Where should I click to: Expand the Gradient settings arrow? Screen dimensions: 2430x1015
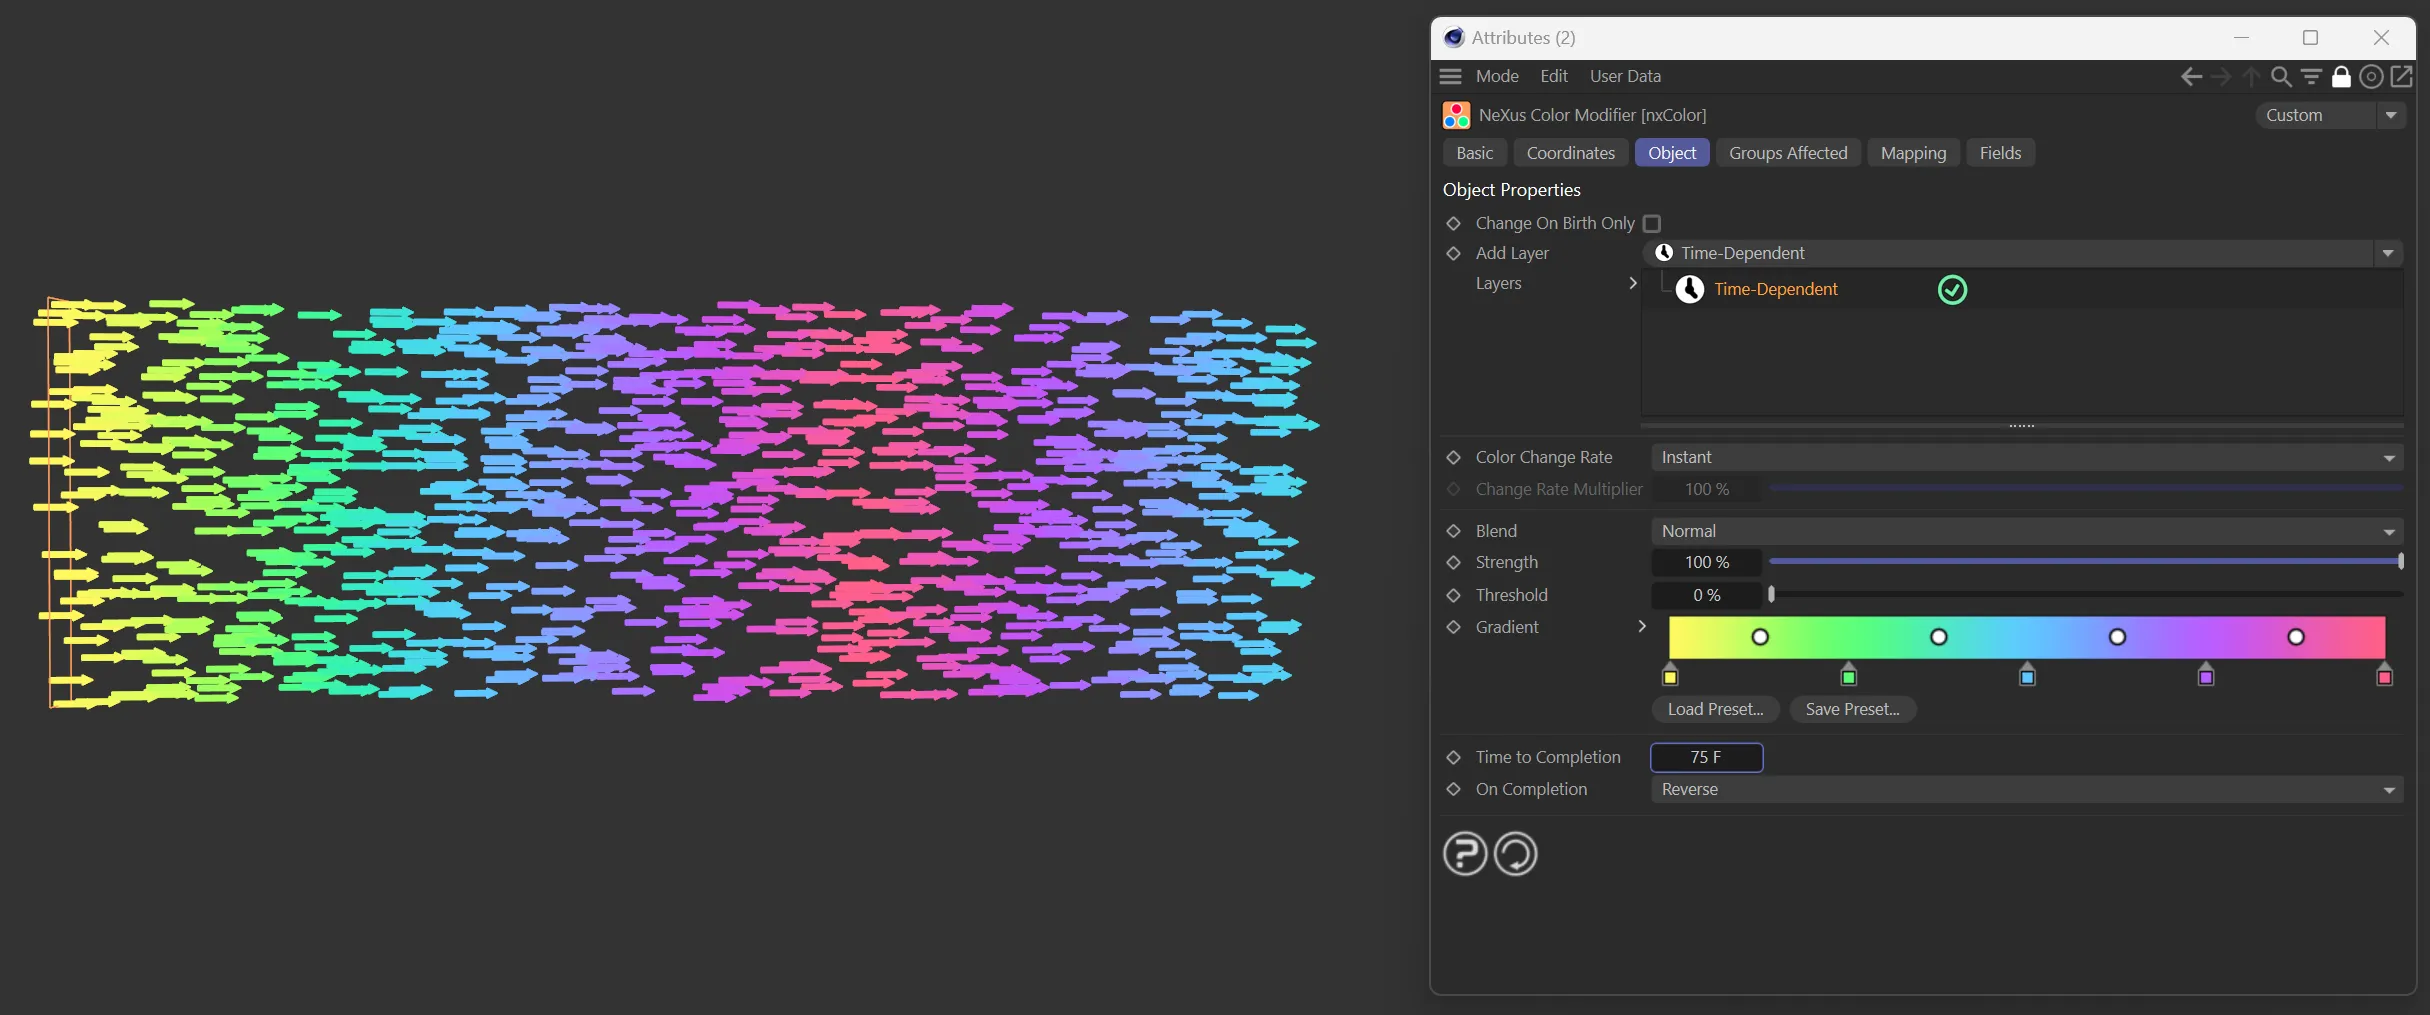[x=1641, y=627]
